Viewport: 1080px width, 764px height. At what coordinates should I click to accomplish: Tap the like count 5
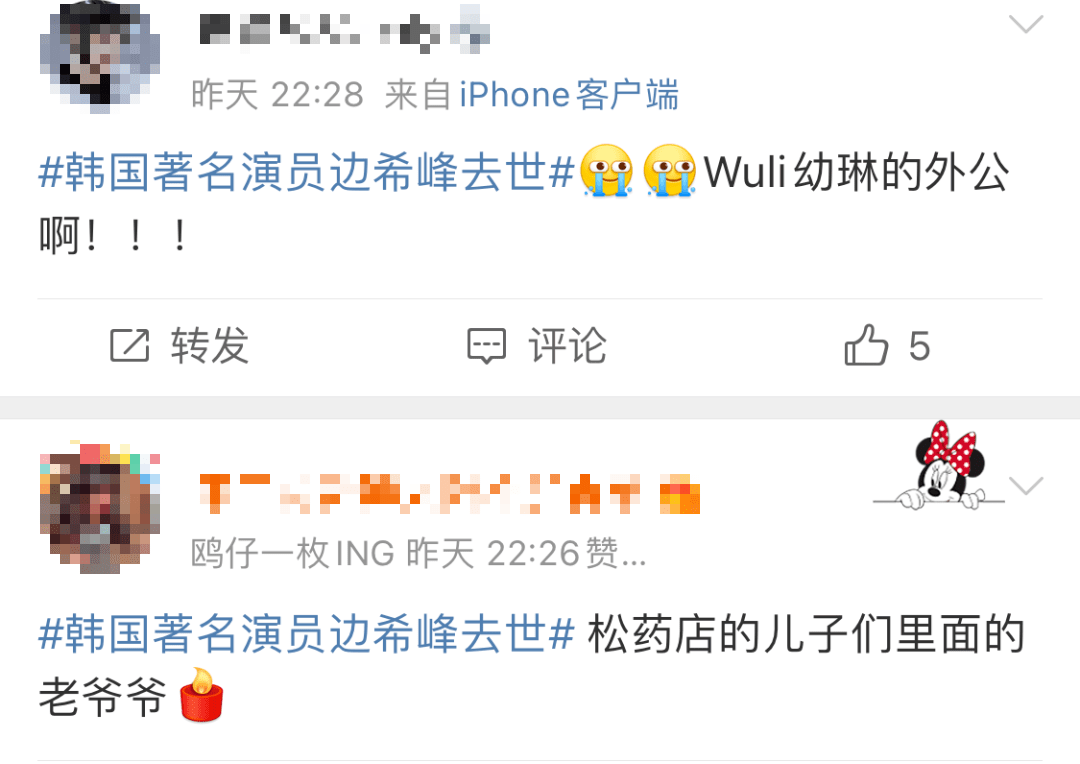click(920, 346)
